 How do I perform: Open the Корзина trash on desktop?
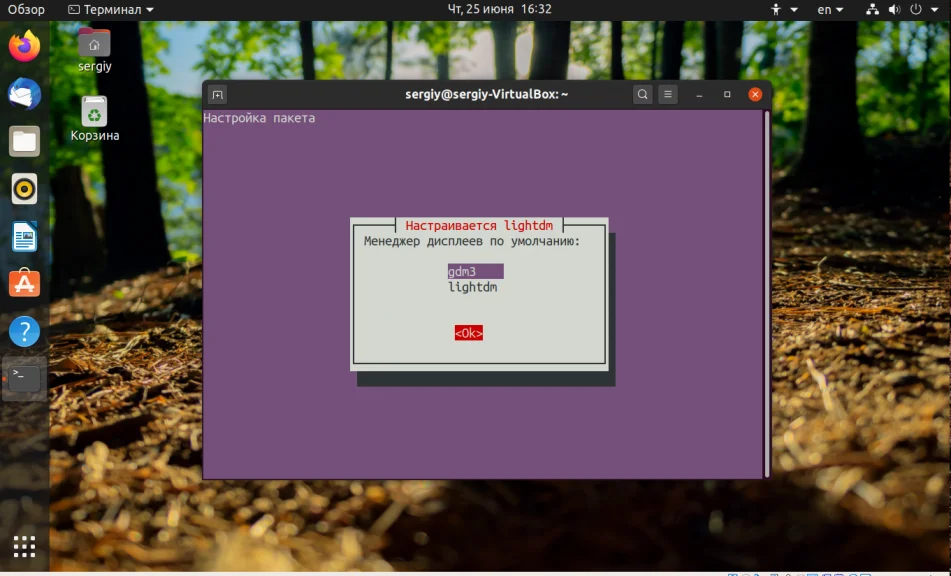click(x=95, y=119)
